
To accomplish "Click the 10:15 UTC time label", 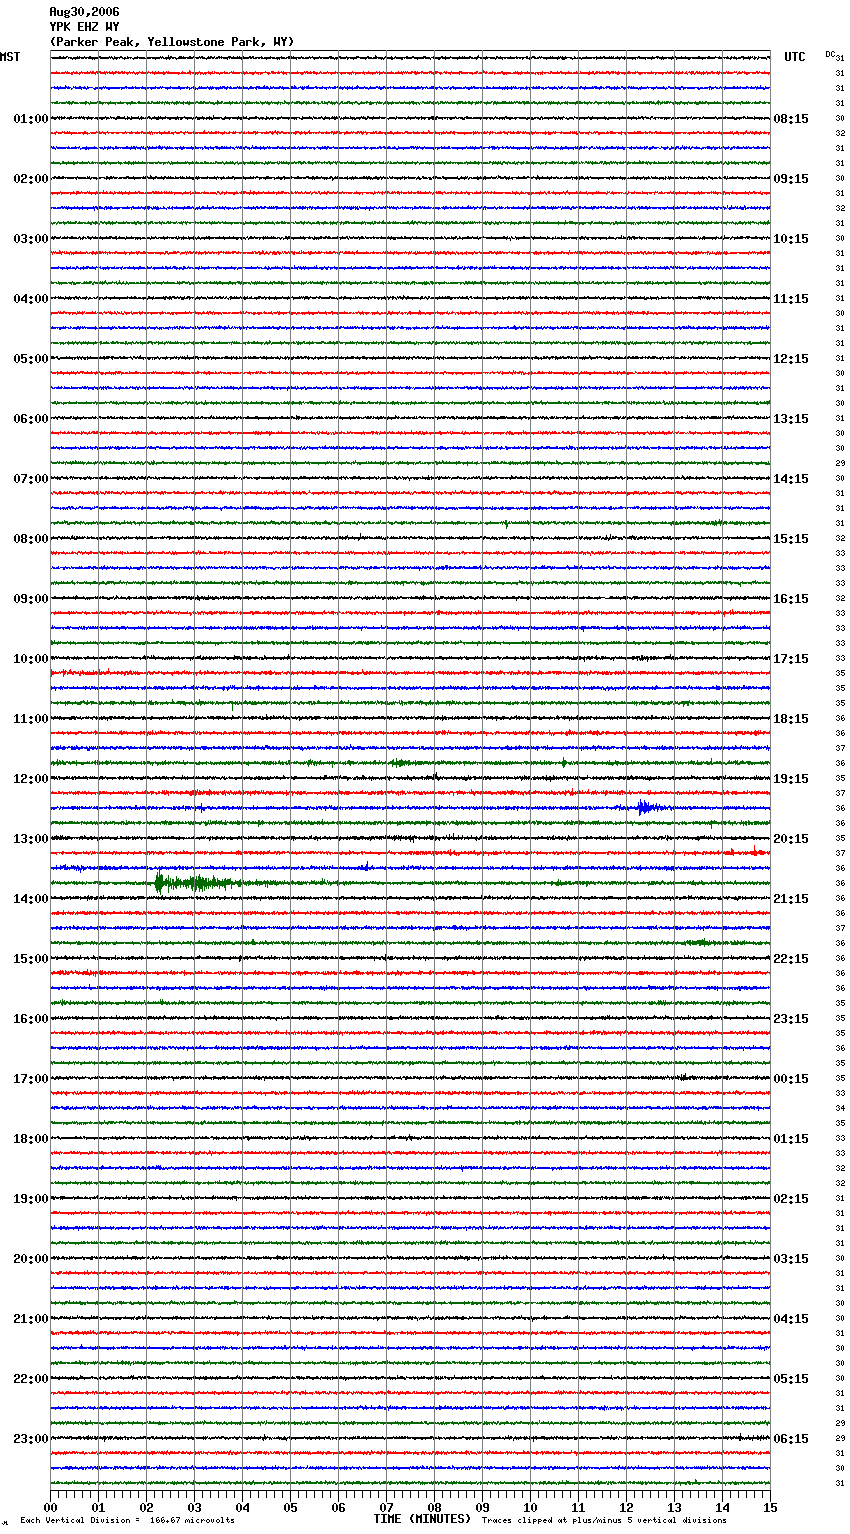I will pos(791,239).
